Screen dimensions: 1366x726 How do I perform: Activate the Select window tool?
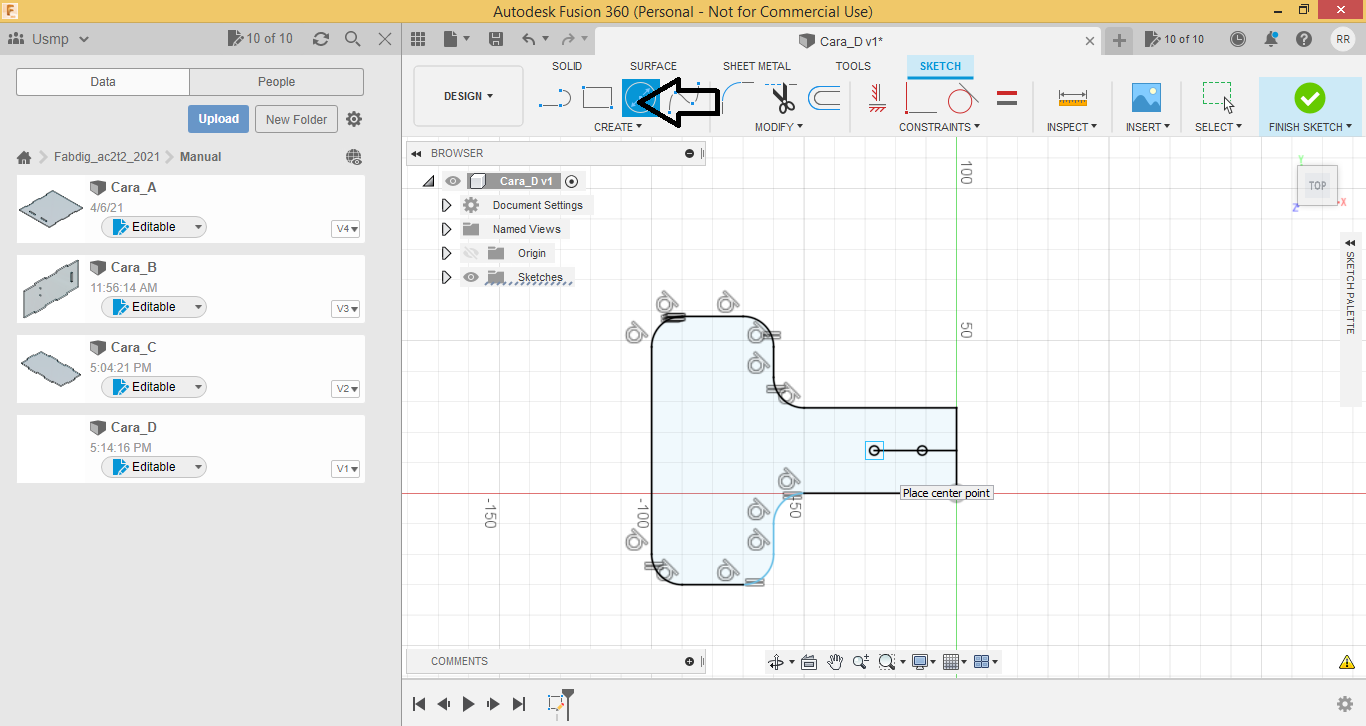pyautogui.click(x=1218, y=98)
